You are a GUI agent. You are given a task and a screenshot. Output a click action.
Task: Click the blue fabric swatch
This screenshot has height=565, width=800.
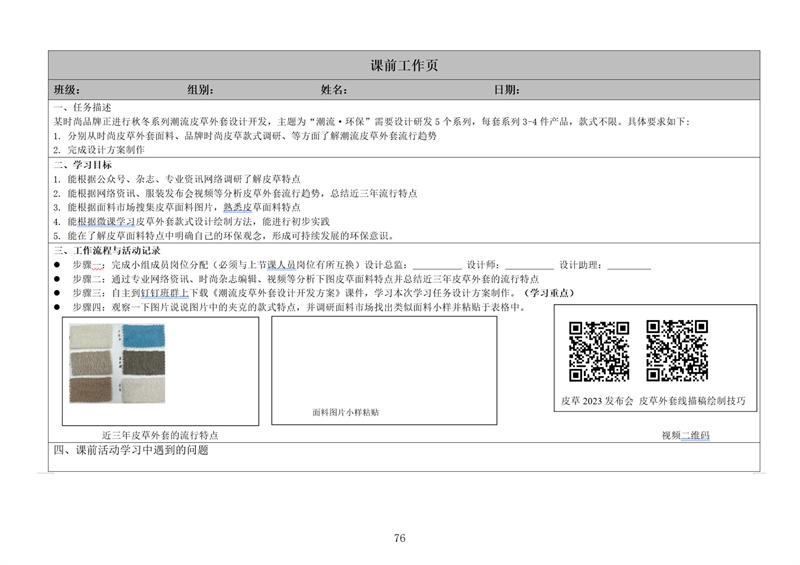tap(143, 335)
